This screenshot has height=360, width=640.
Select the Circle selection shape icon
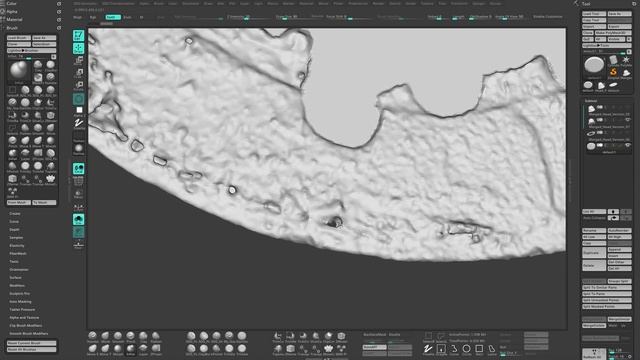(466, 349)
